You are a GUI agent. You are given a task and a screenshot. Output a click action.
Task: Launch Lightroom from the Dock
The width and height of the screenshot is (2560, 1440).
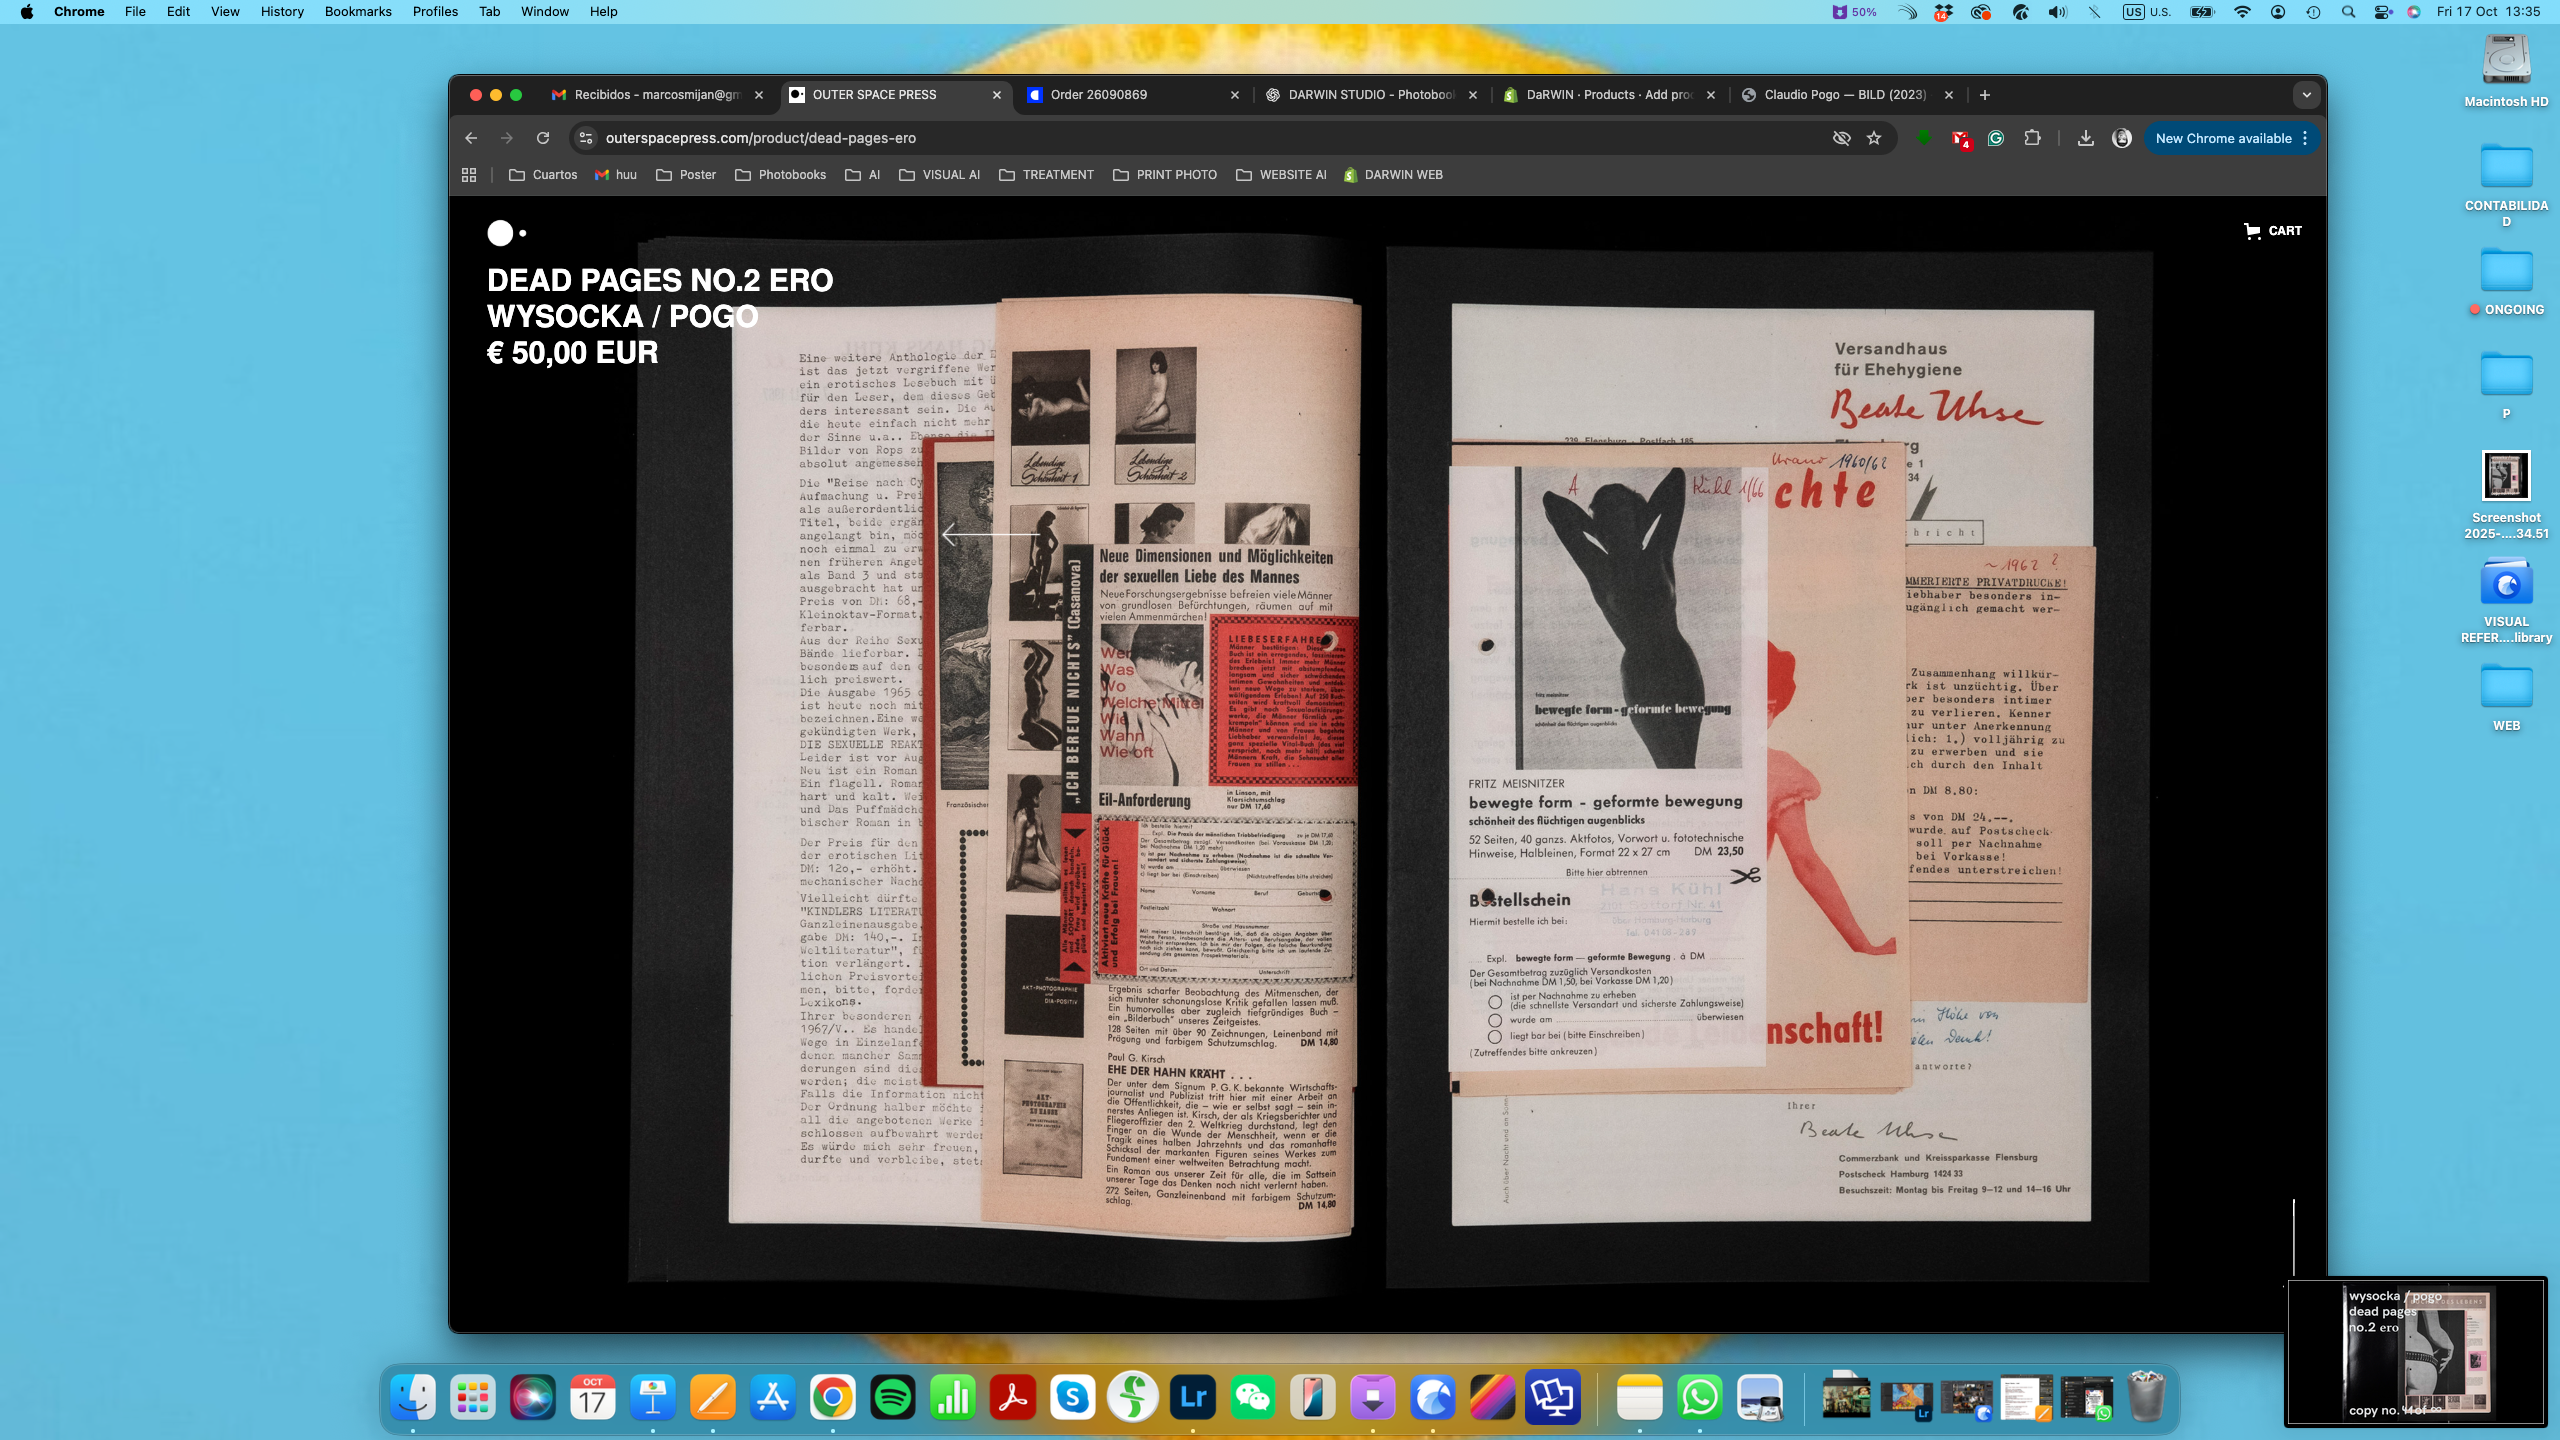tap(1193, 1397)
